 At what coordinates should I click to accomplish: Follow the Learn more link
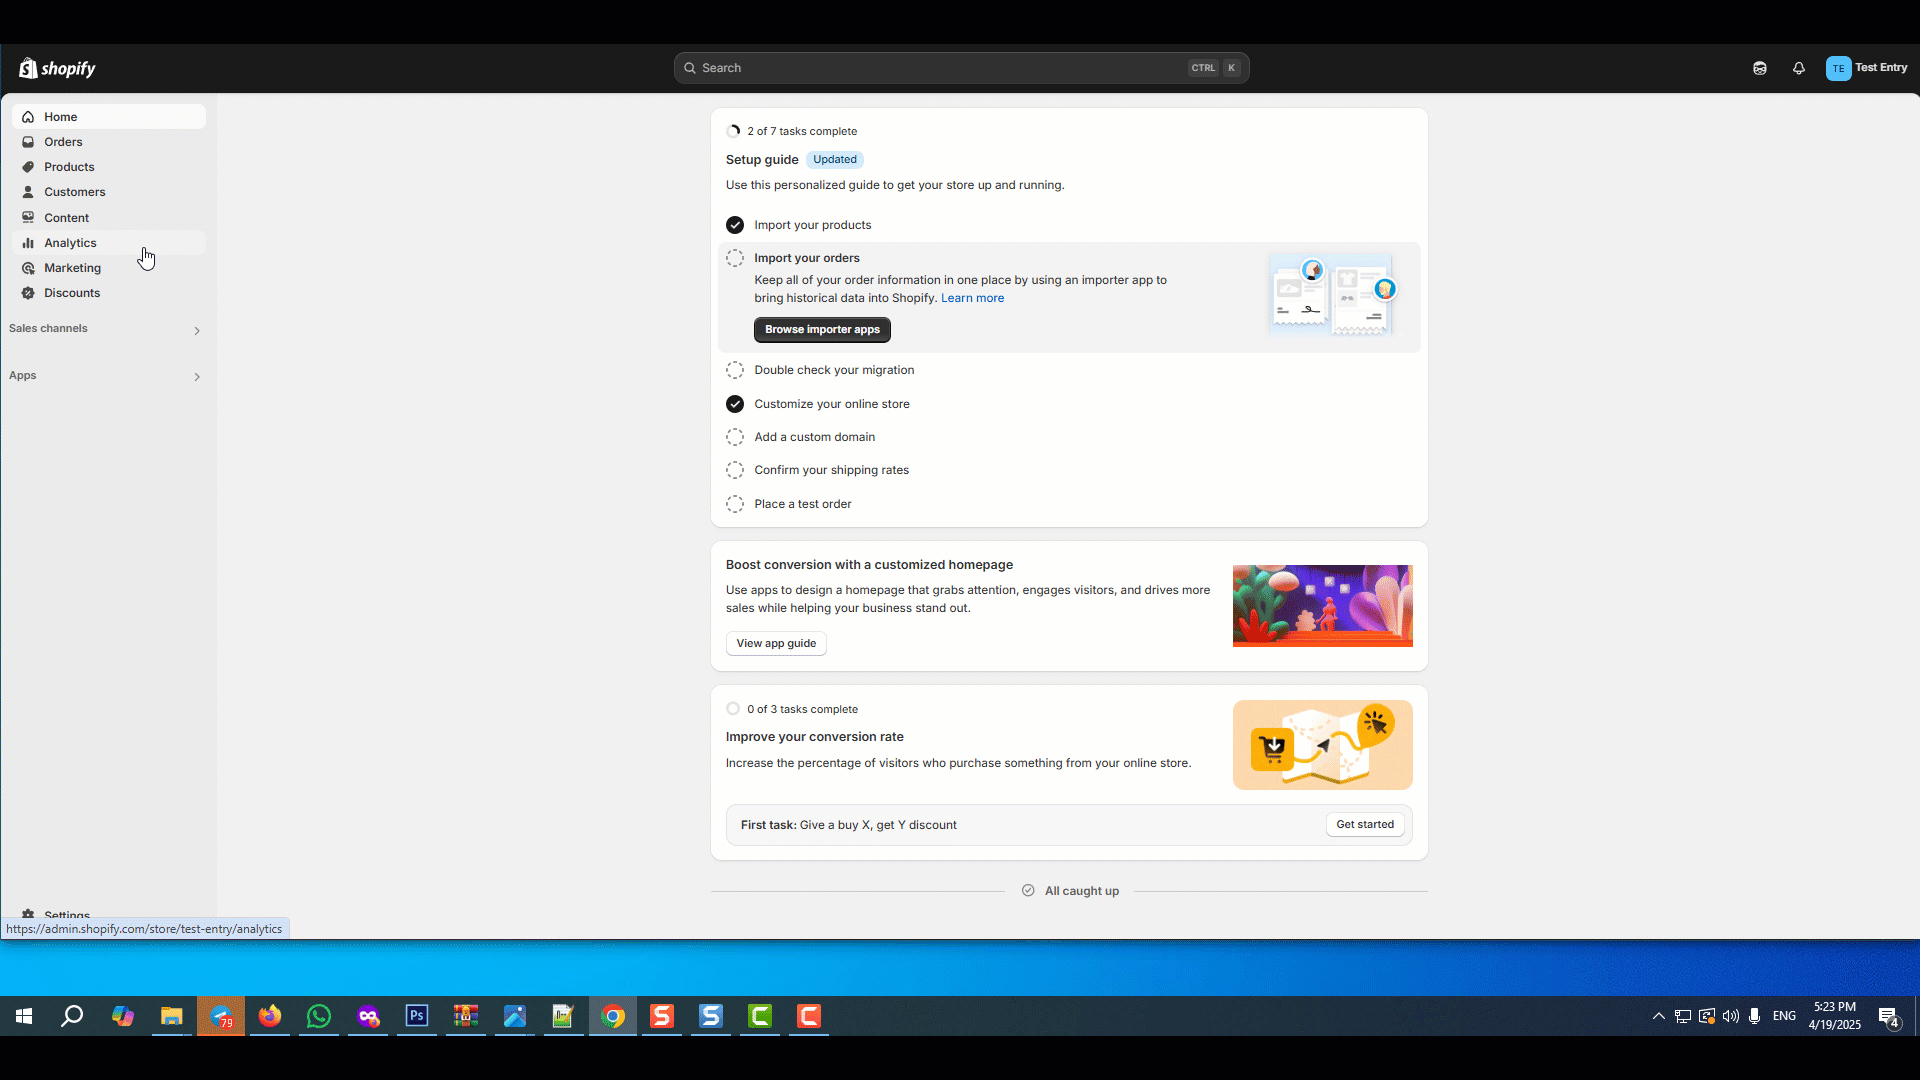(972, 298)
